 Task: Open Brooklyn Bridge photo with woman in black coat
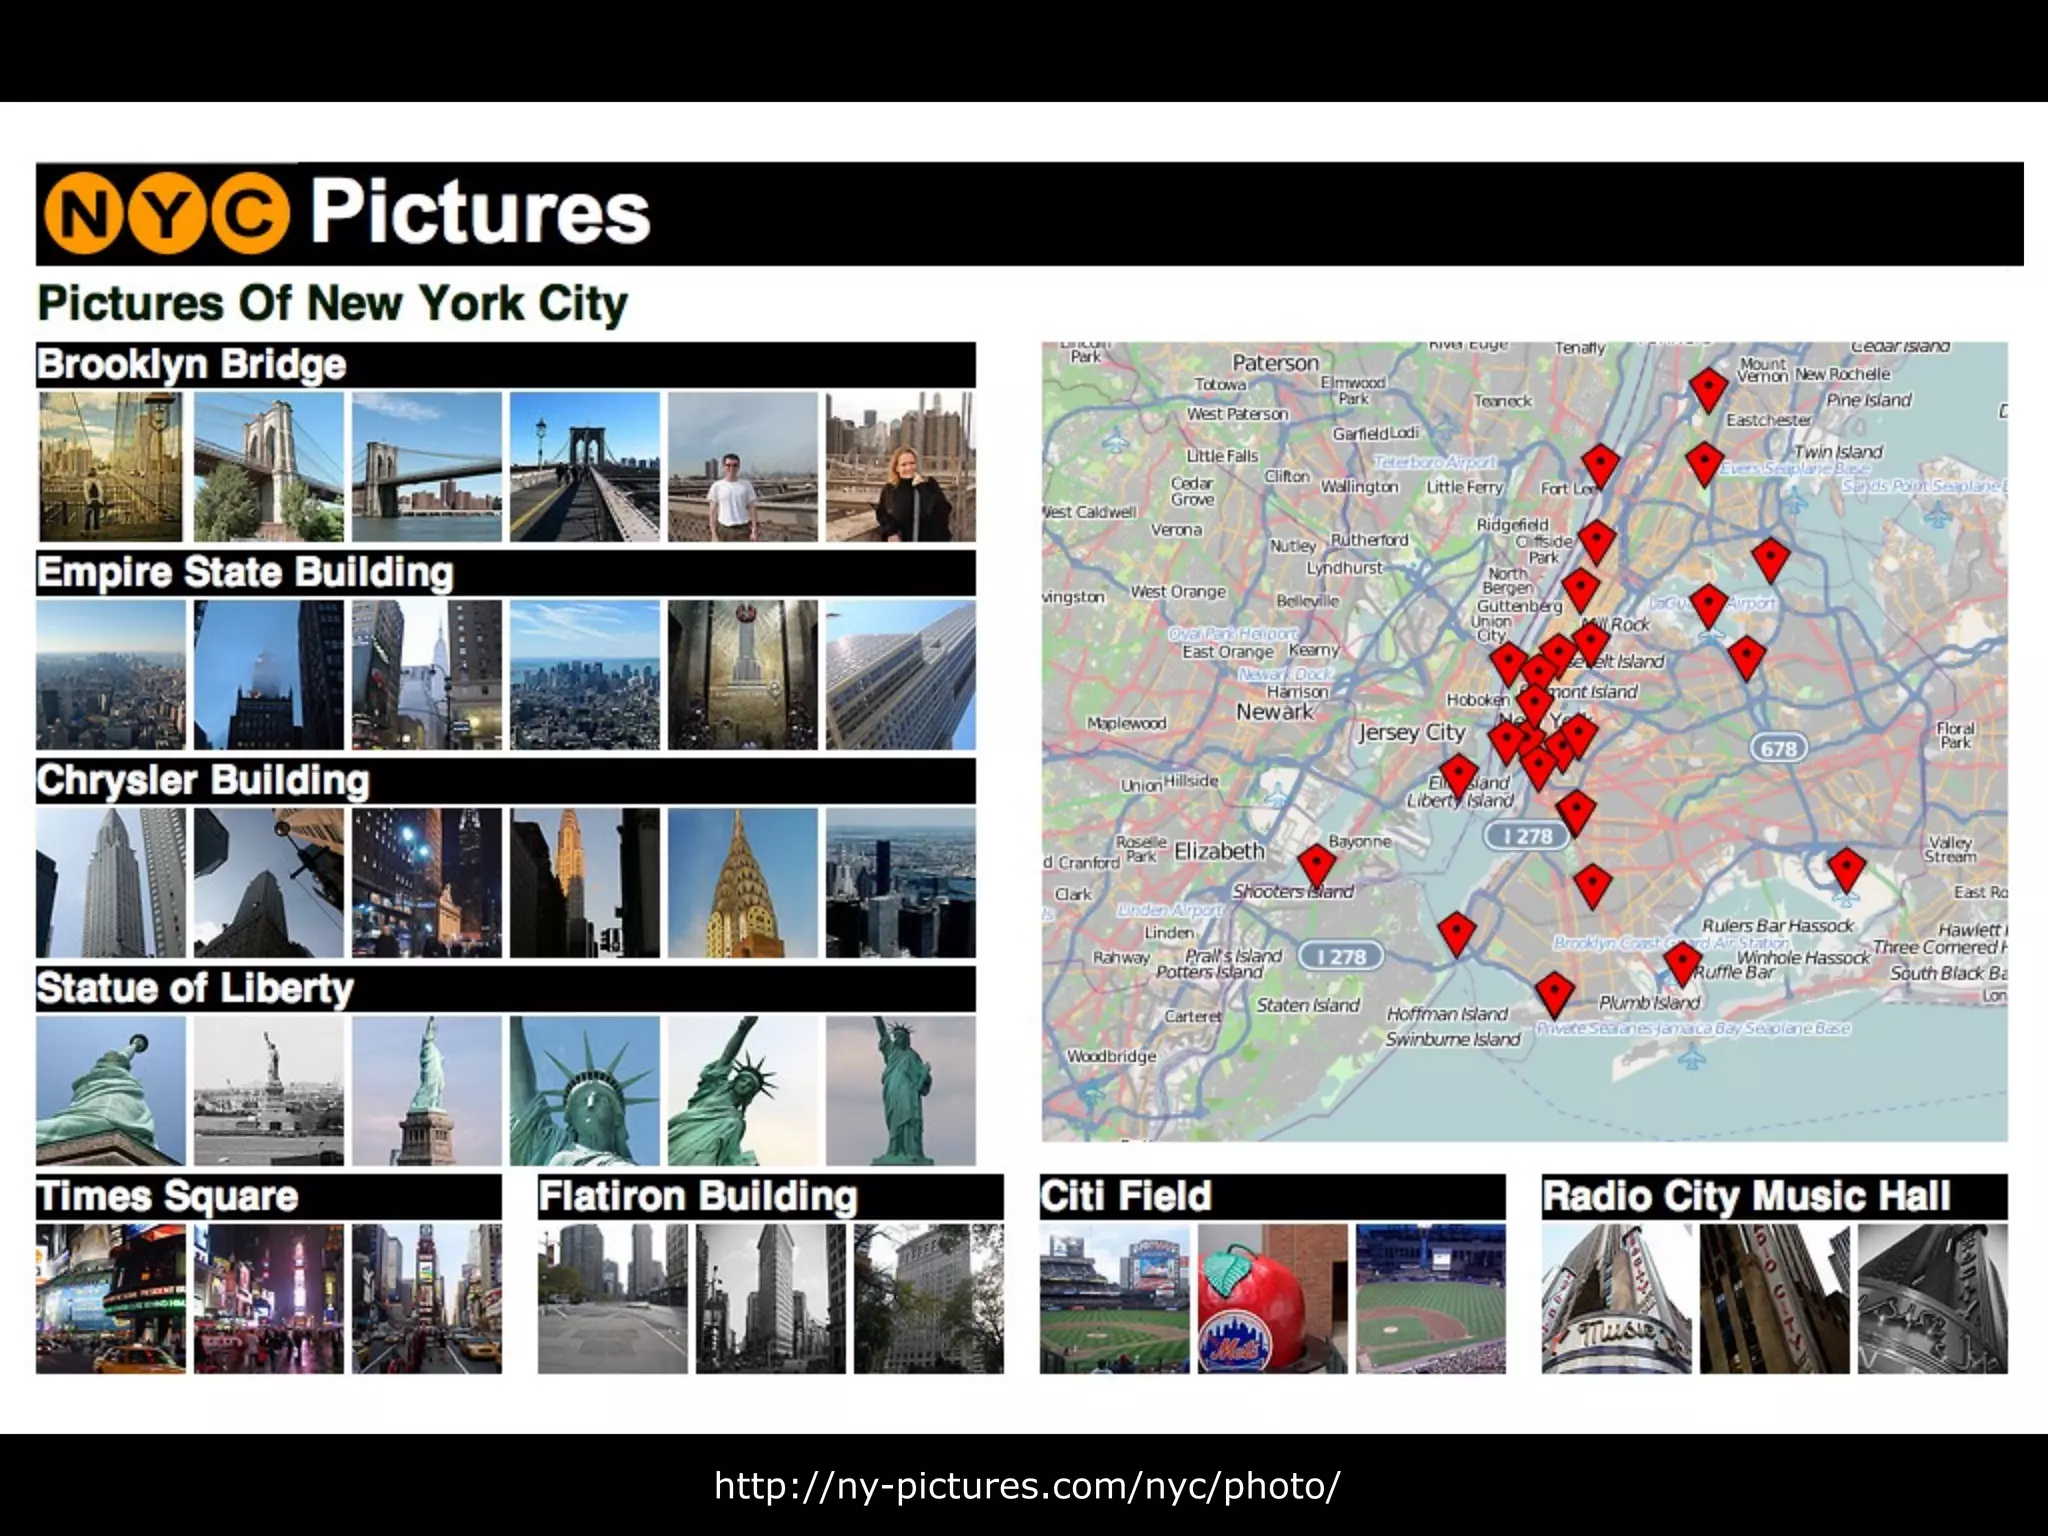tap(901, 467)
